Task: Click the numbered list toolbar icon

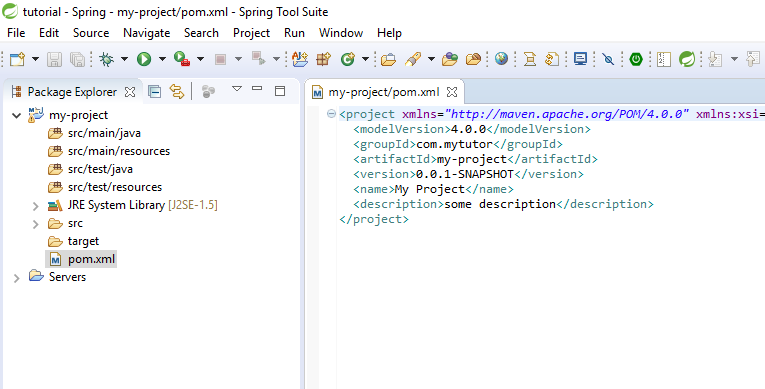Action: 664,59
